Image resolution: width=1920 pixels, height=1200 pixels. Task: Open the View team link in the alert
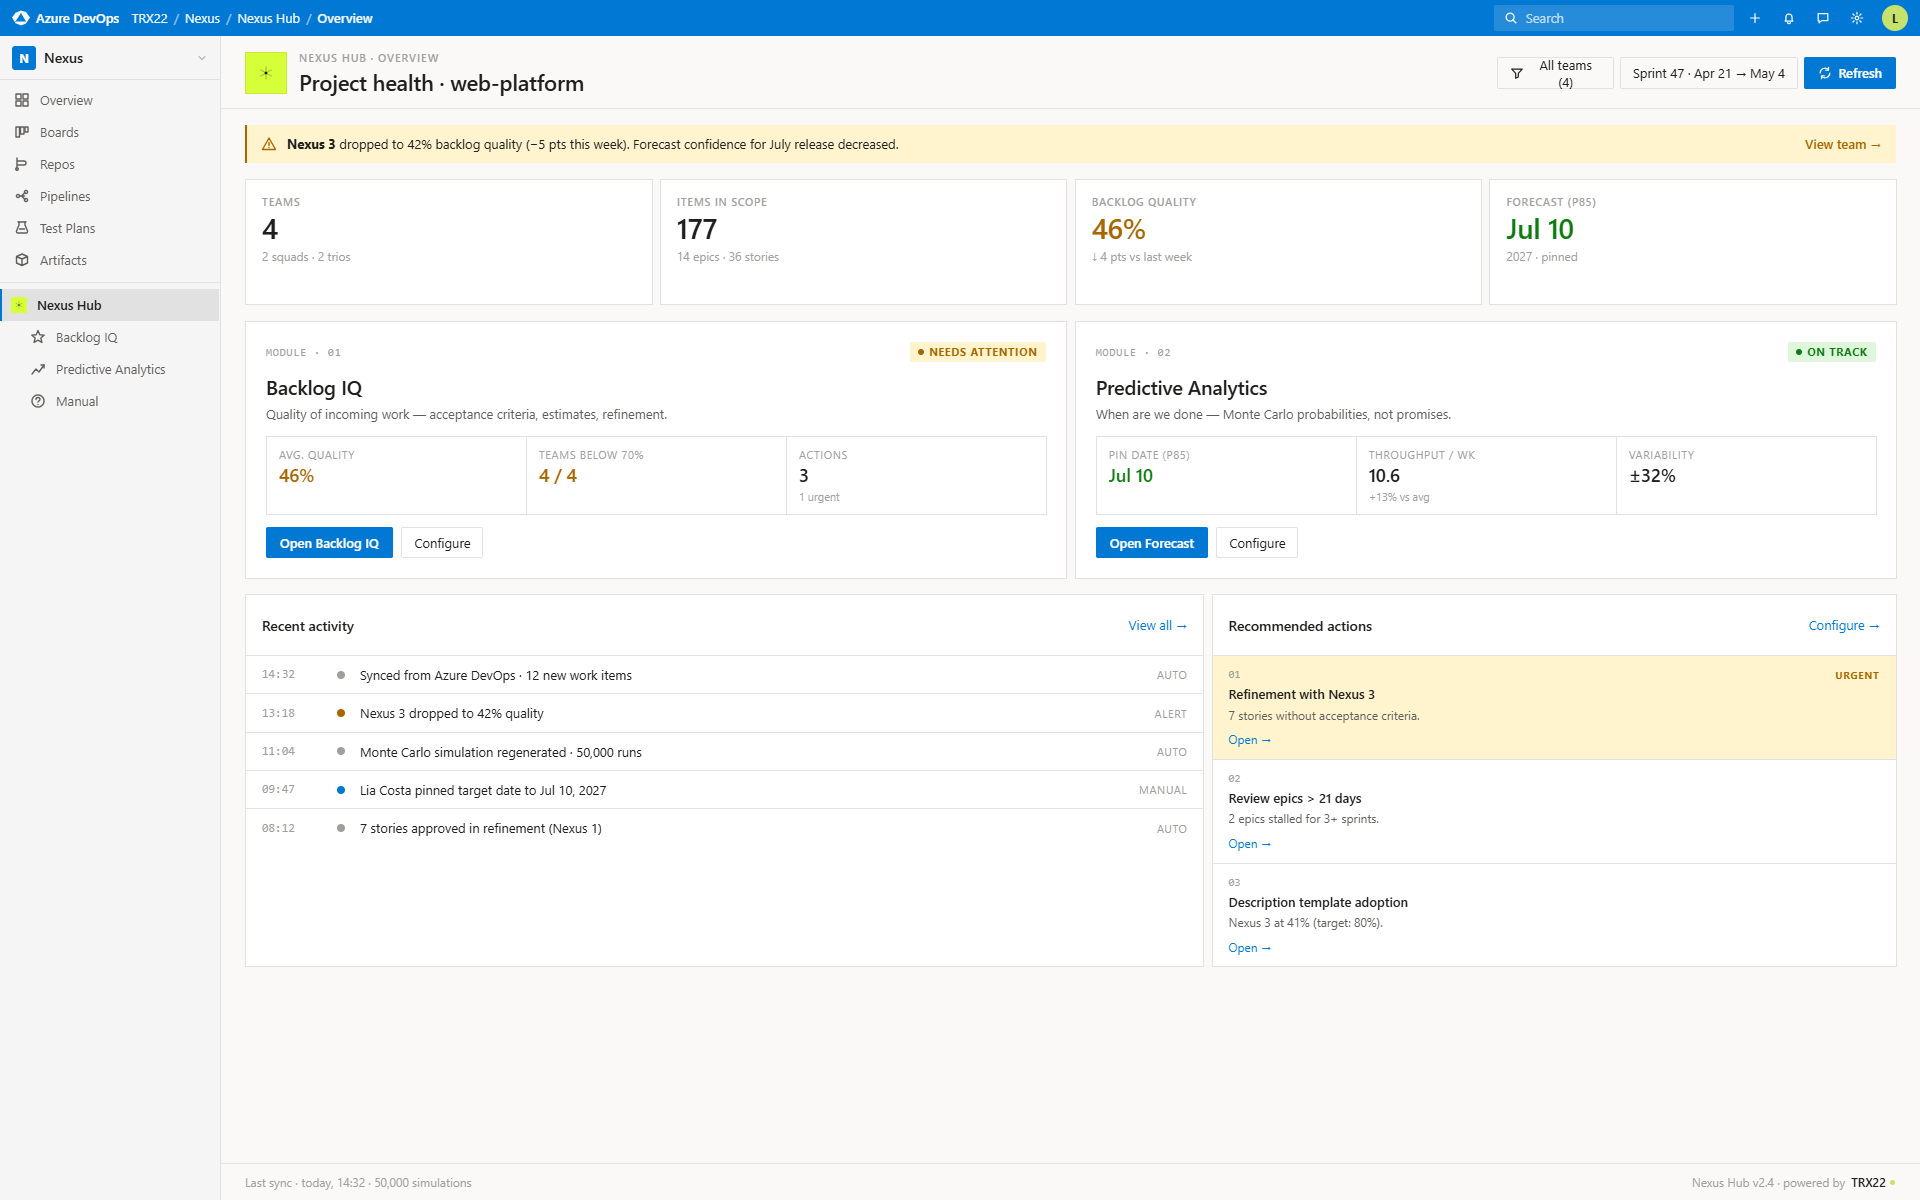[1841, 144]
